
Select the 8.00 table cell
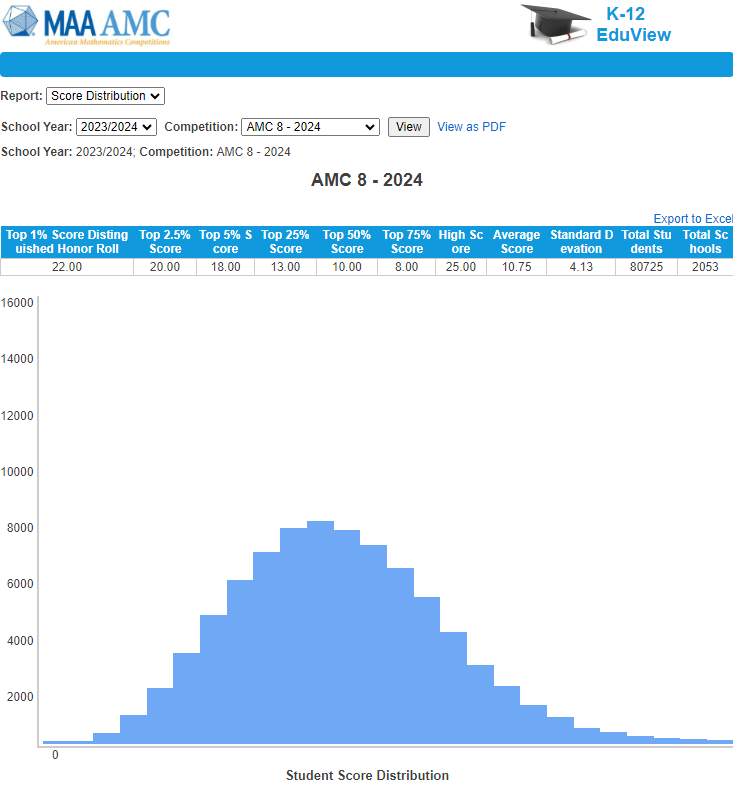[407, 267]
